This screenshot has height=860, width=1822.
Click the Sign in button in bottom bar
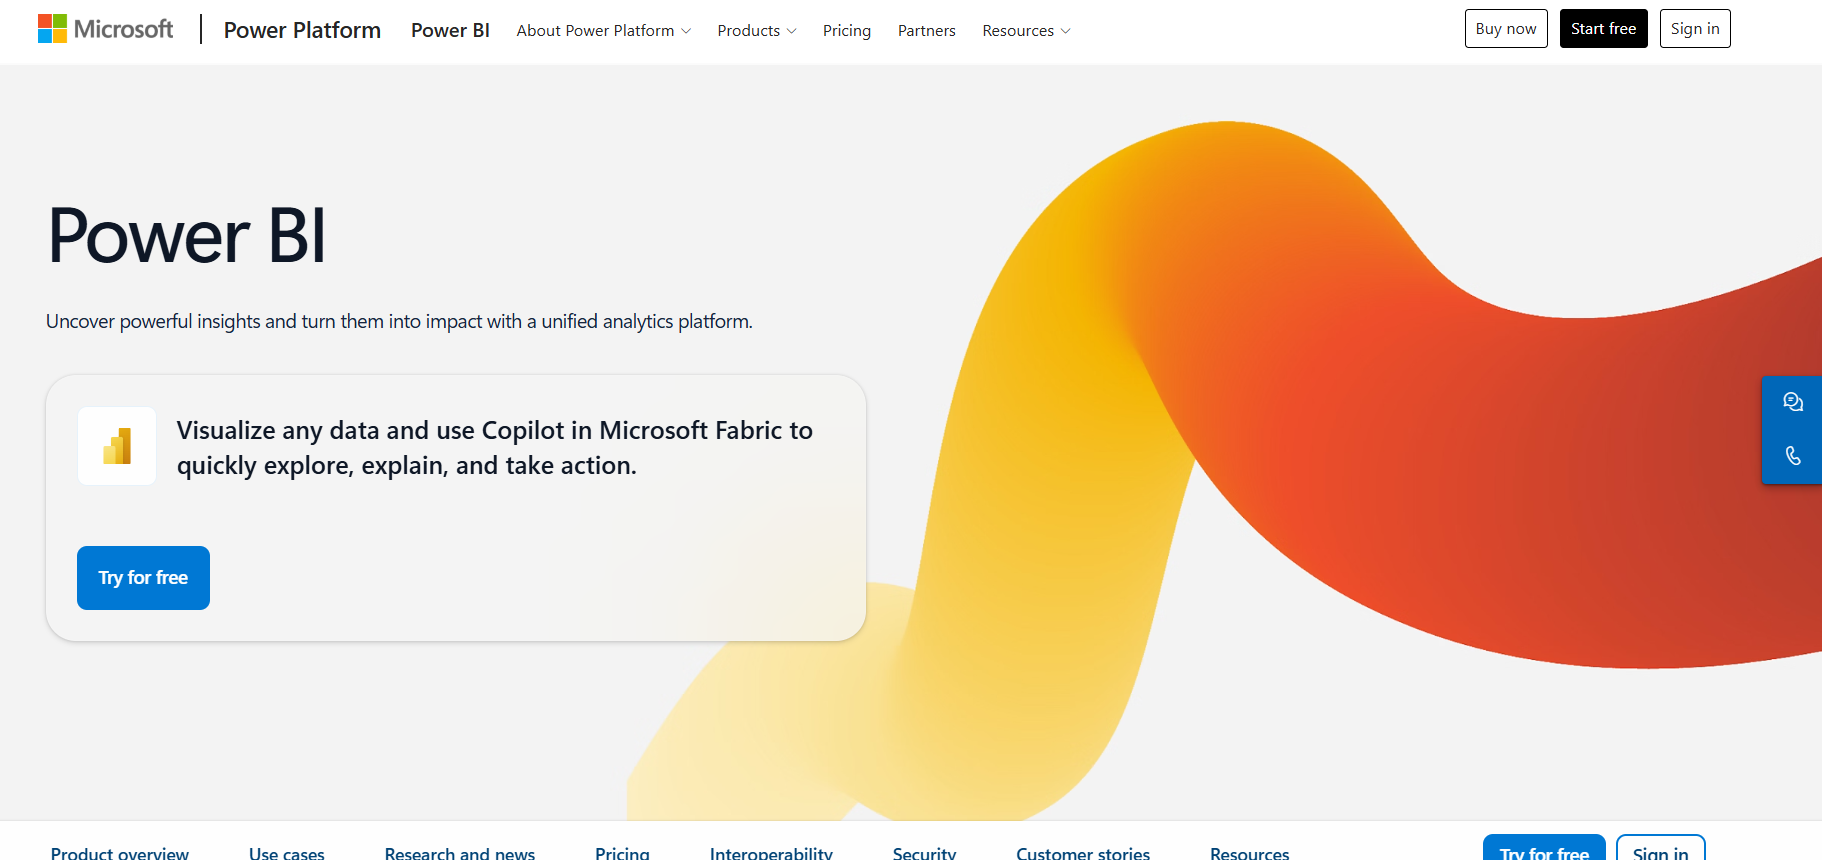click(x=1661, y=849)
